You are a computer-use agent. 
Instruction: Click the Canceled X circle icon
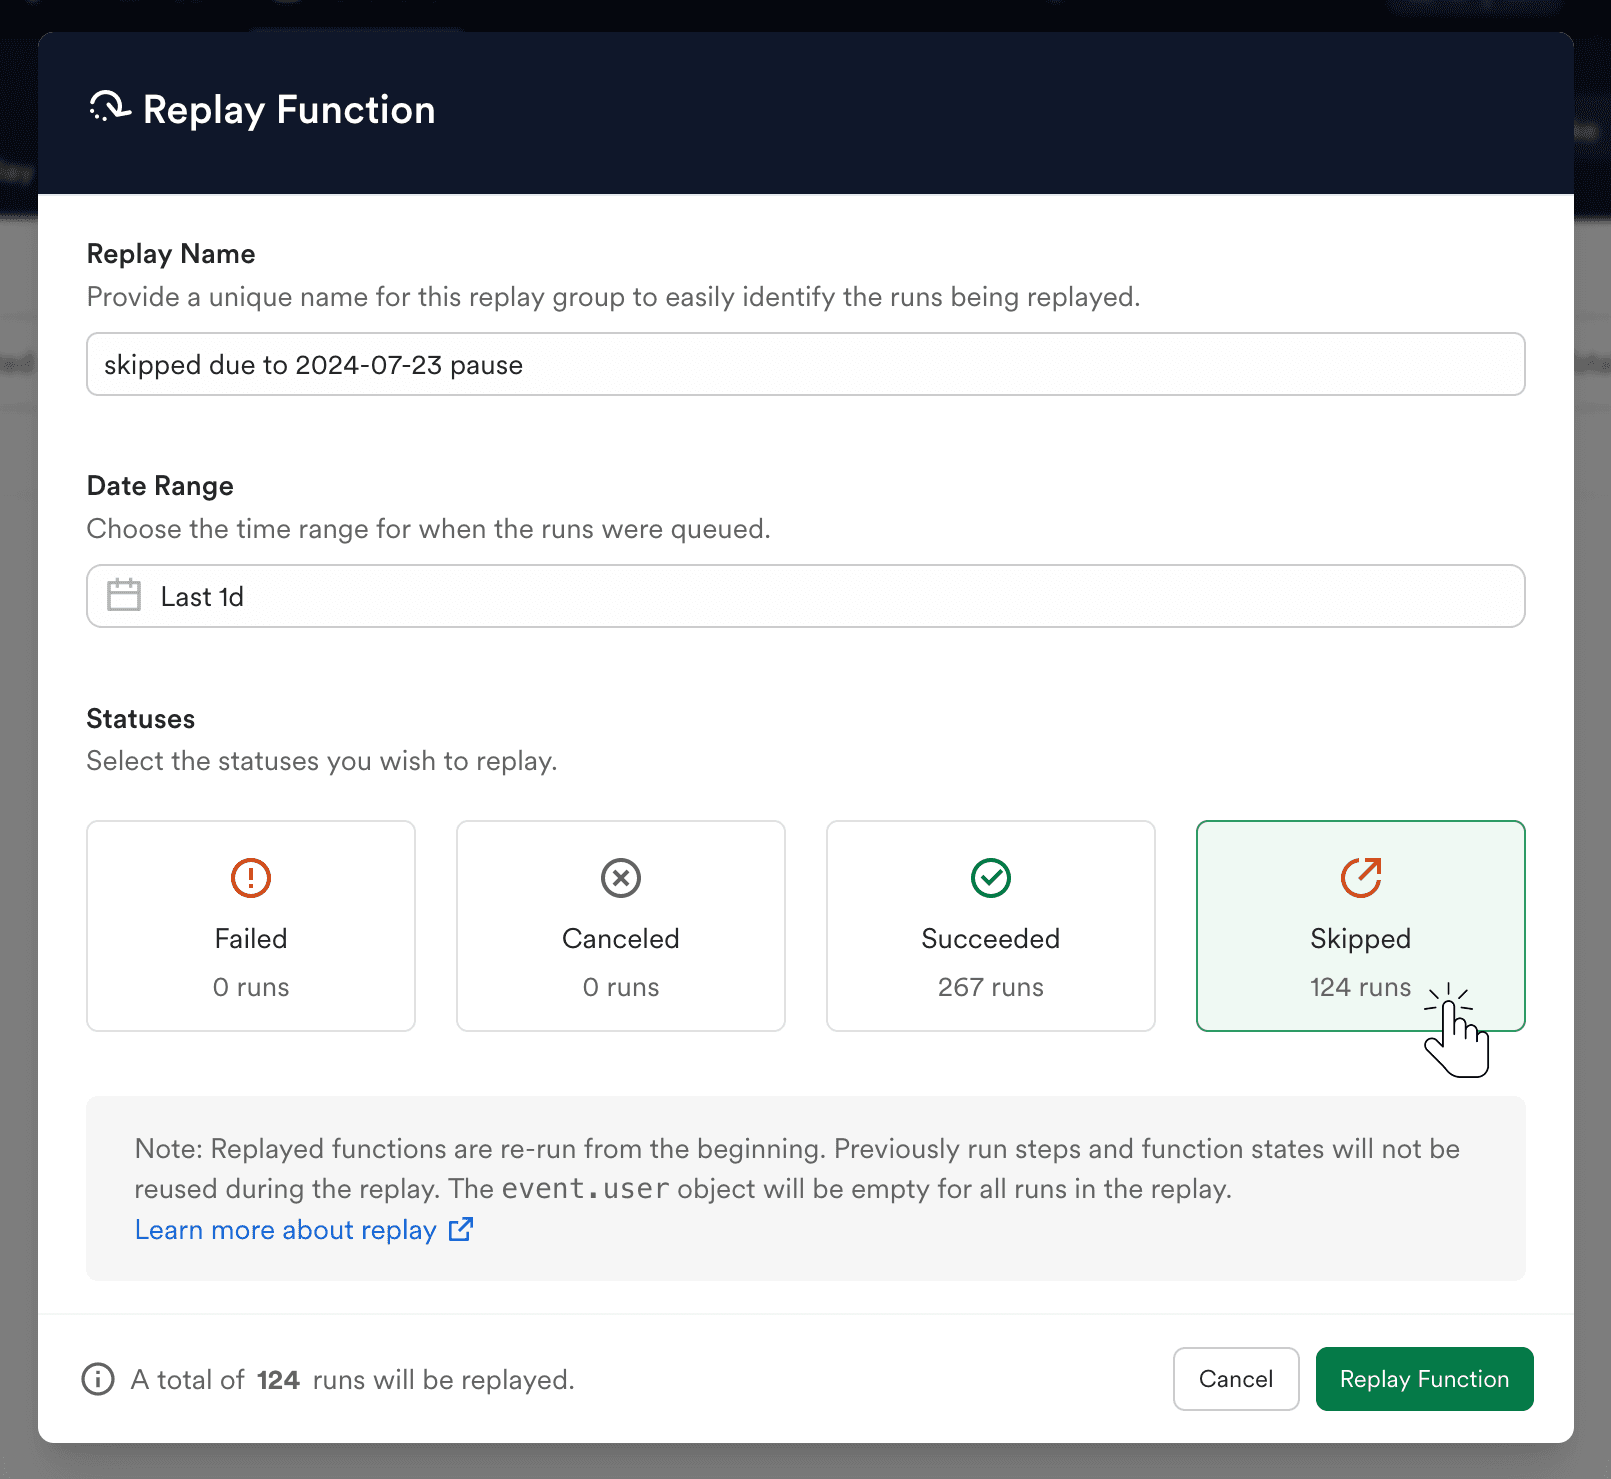[621, 878]
